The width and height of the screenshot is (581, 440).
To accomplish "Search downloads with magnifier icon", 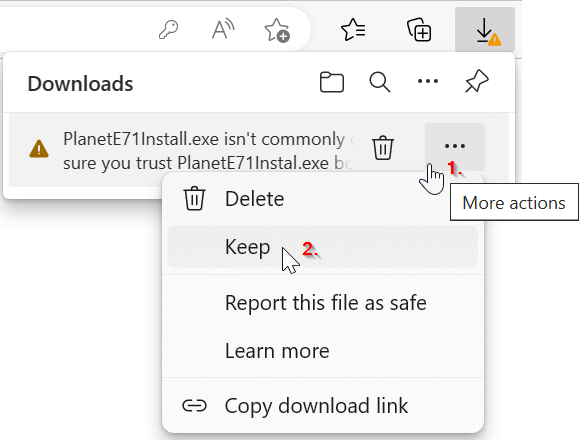I will tap(380, 82).
